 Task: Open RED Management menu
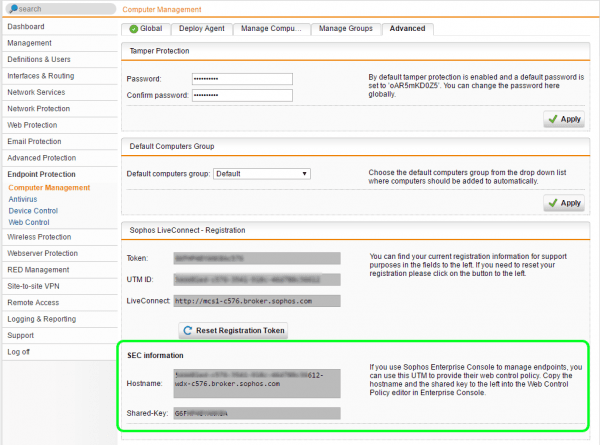click(x=60, y=270)
